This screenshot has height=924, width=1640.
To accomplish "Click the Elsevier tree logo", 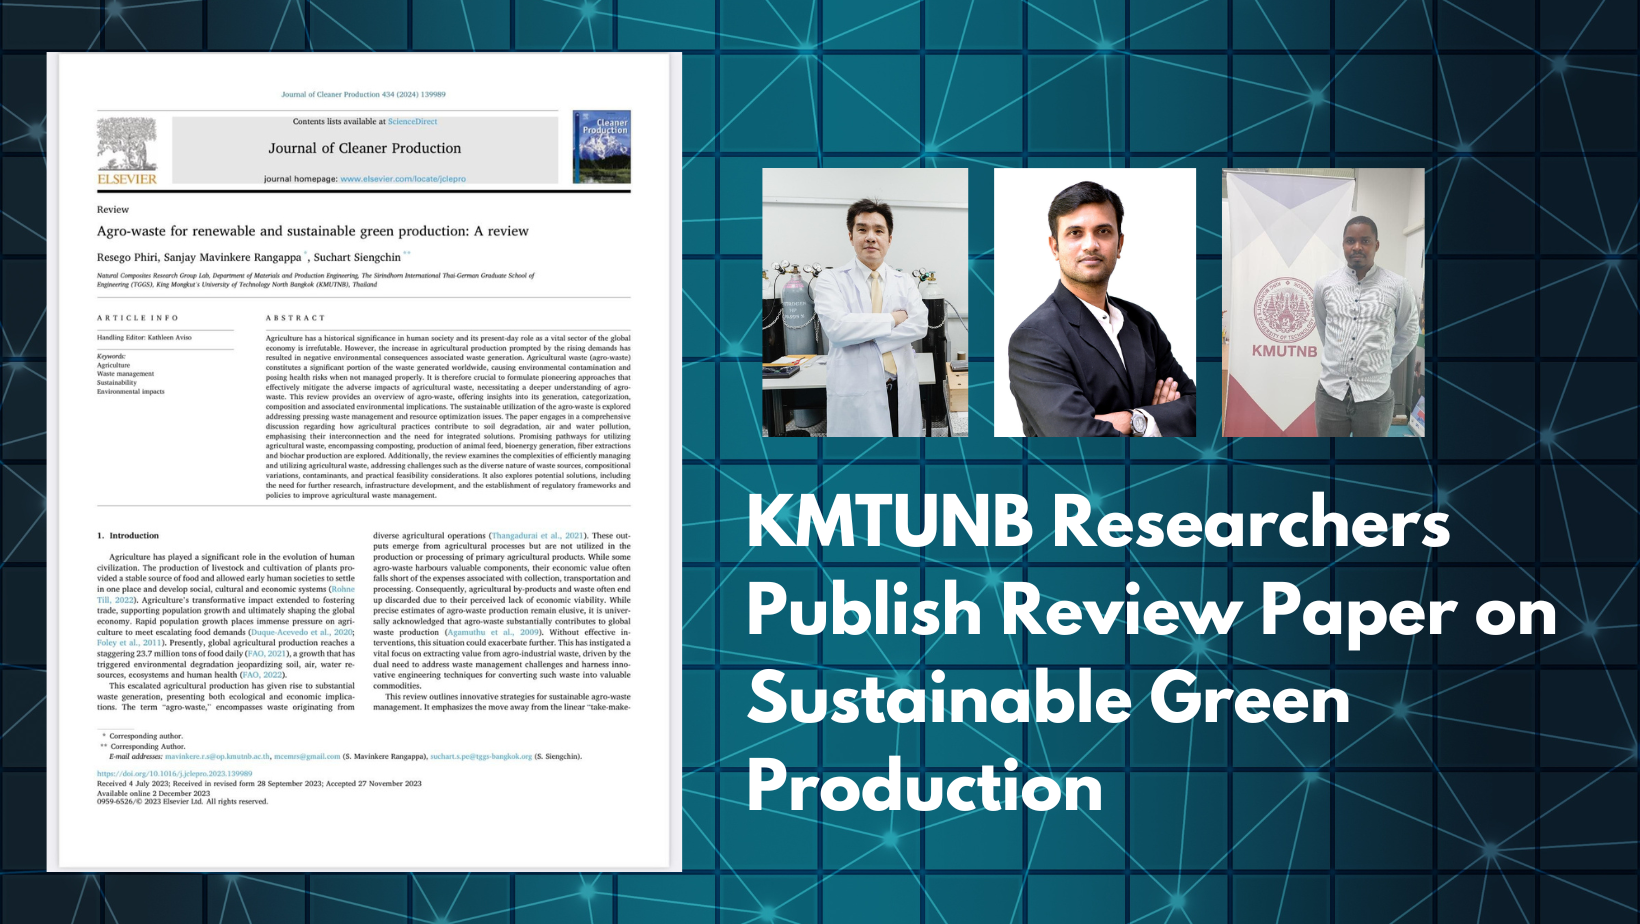I will point(127,151).
